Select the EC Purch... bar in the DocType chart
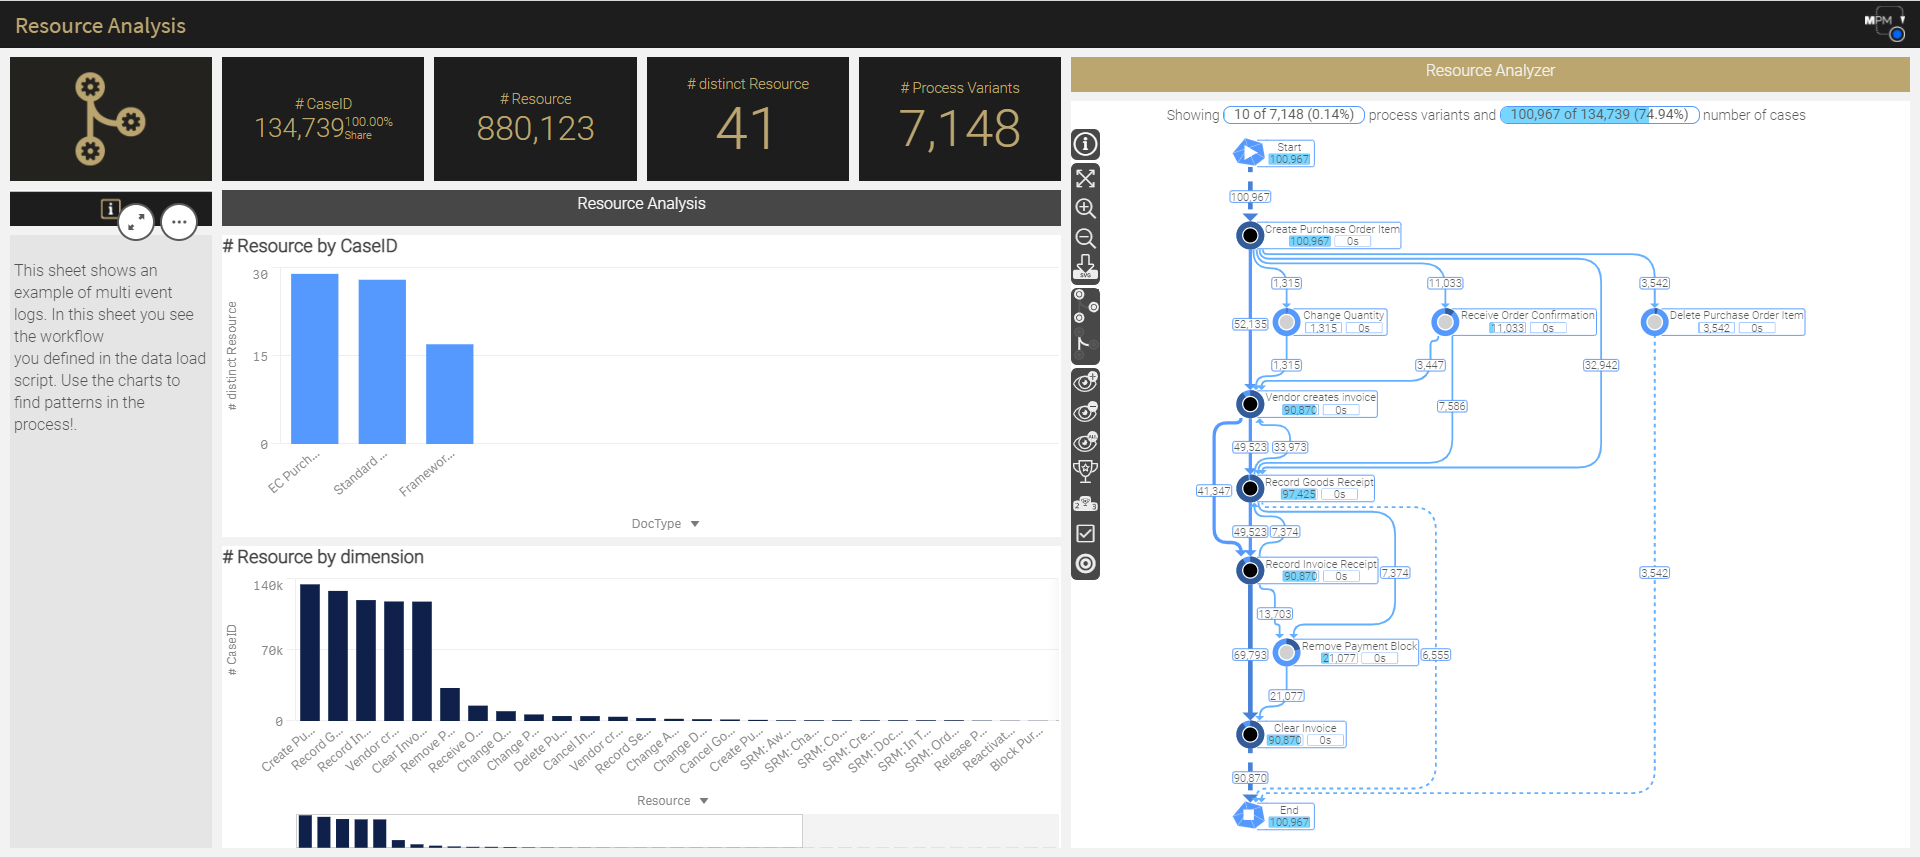1920x857 pixels. click(x=314, y=359)
